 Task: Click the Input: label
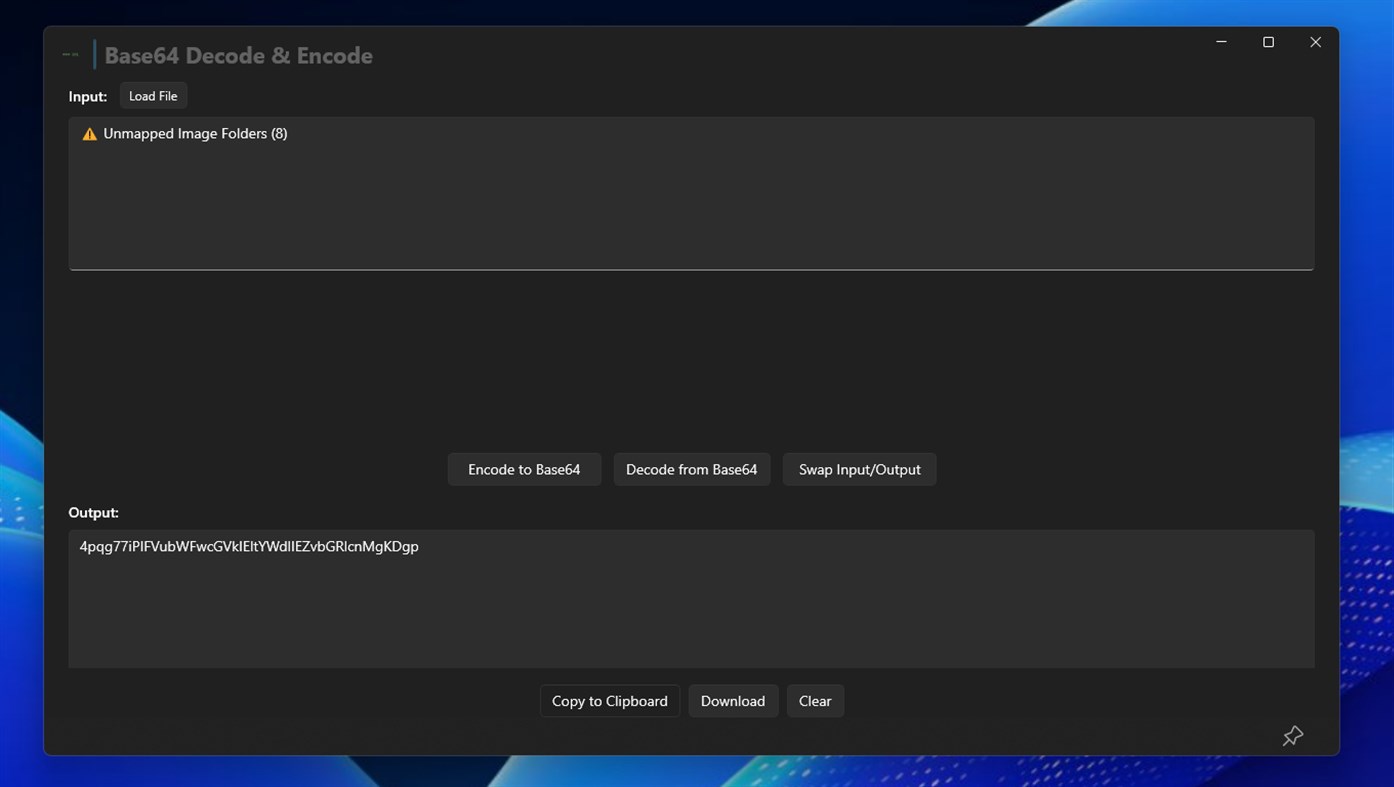click(88, 96)
